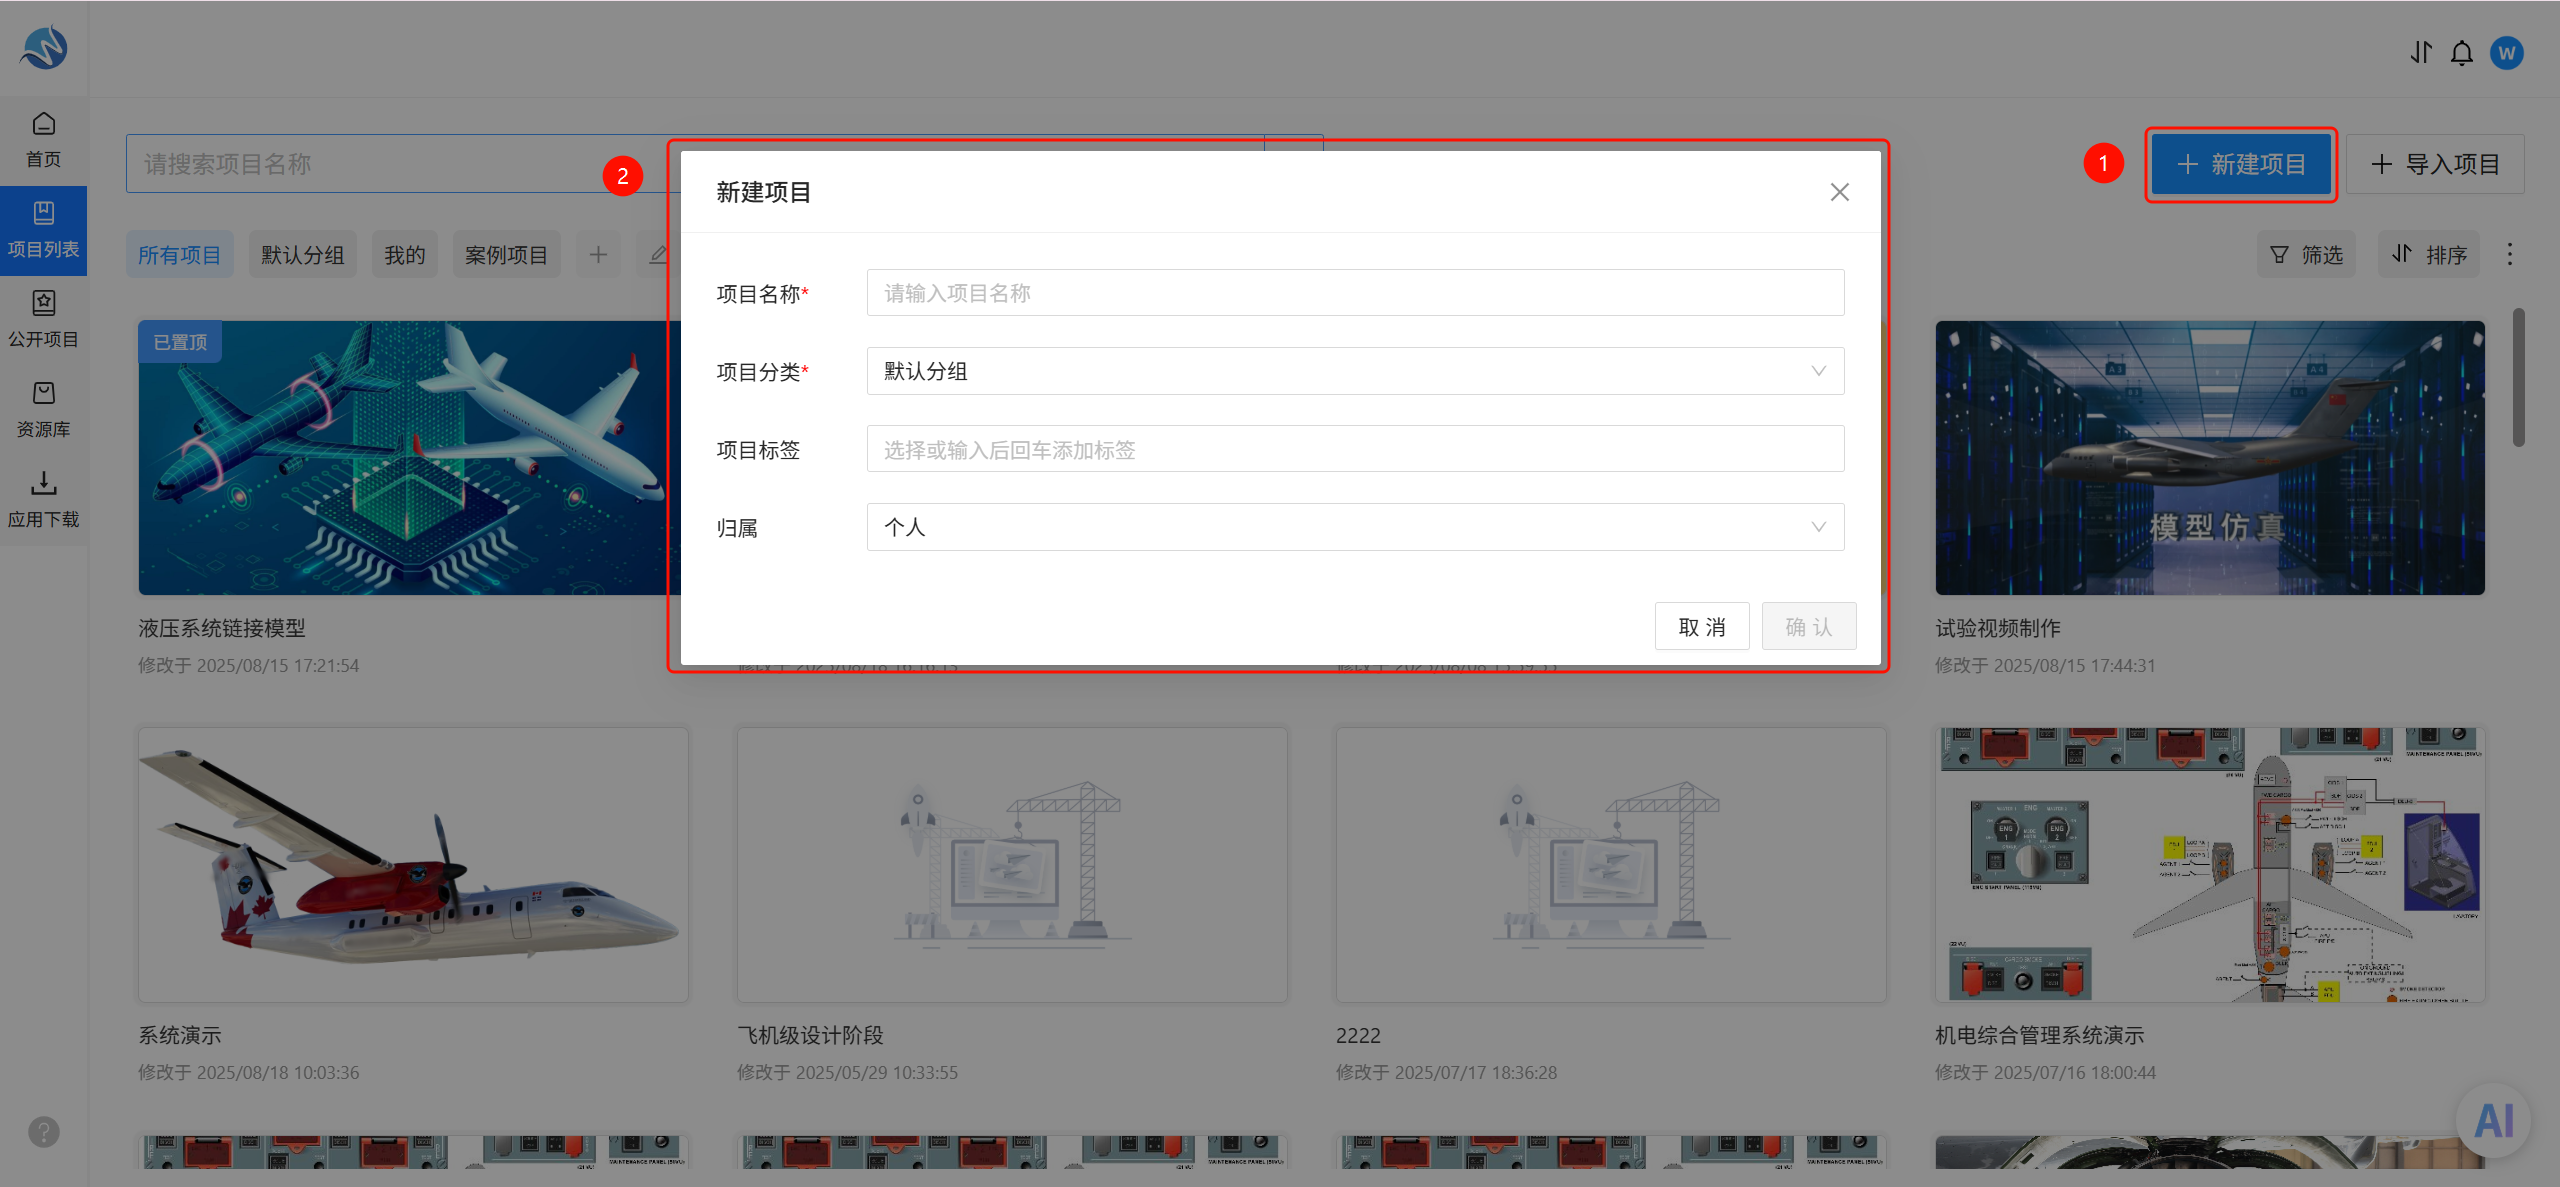Screen dimensions: 2560x1187
Task: Click the transfer arrows icon beside bell
Action: 2421,53
